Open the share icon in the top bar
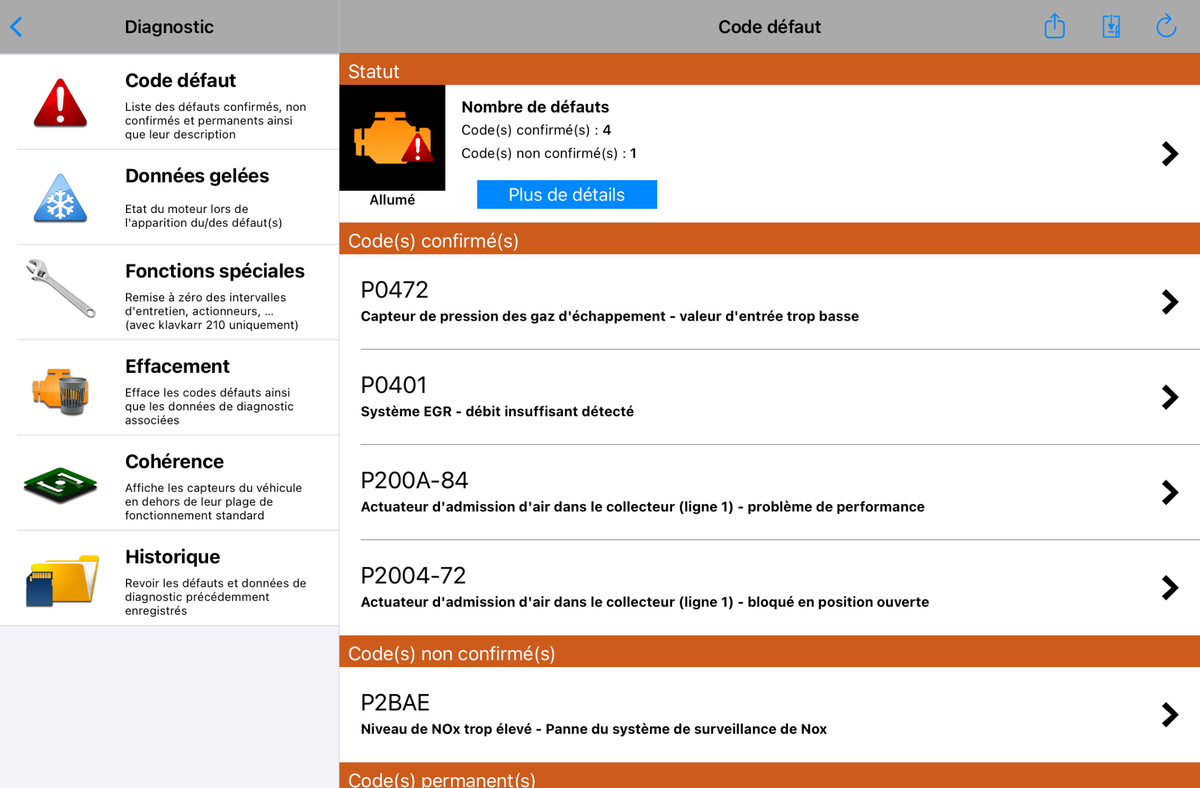The width and height of the screenshot is (1200, 788). pyautogui.click(x=1055, y=26)
